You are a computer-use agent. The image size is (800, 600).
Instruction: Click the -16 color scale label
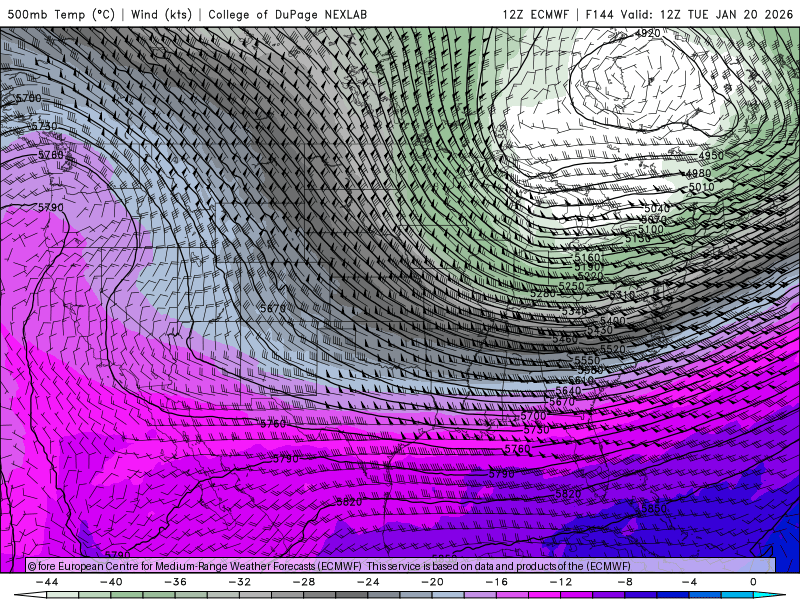496,582
